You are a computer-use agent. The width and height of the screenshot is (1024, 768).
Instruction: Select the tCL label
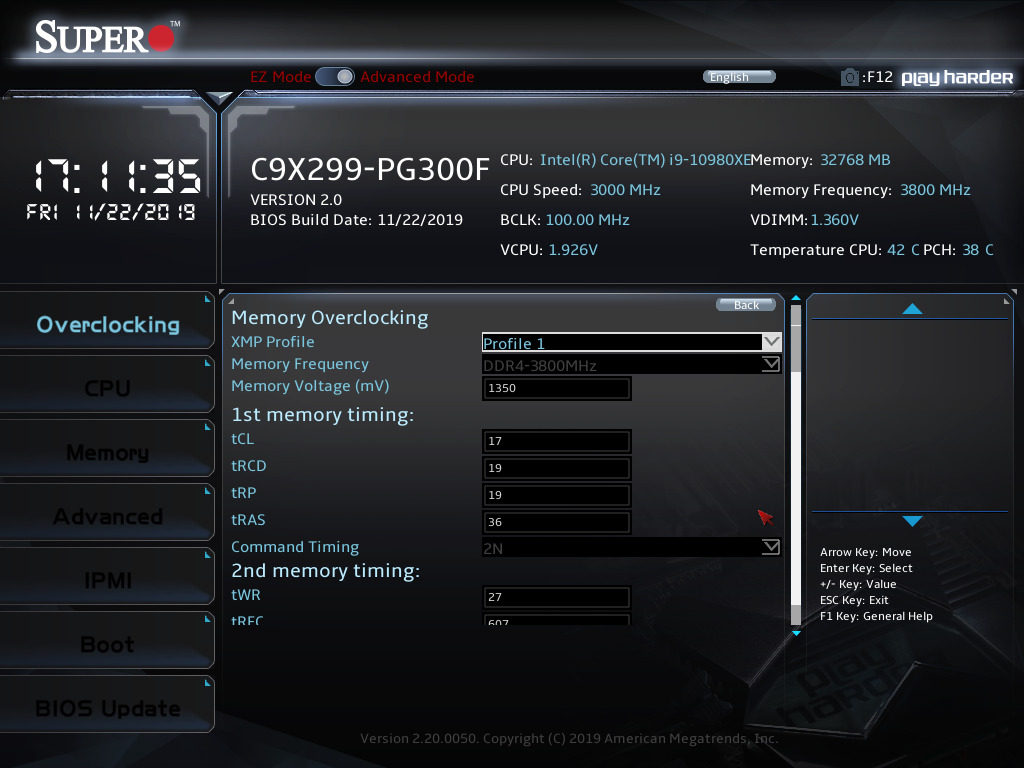coord(242,439)
